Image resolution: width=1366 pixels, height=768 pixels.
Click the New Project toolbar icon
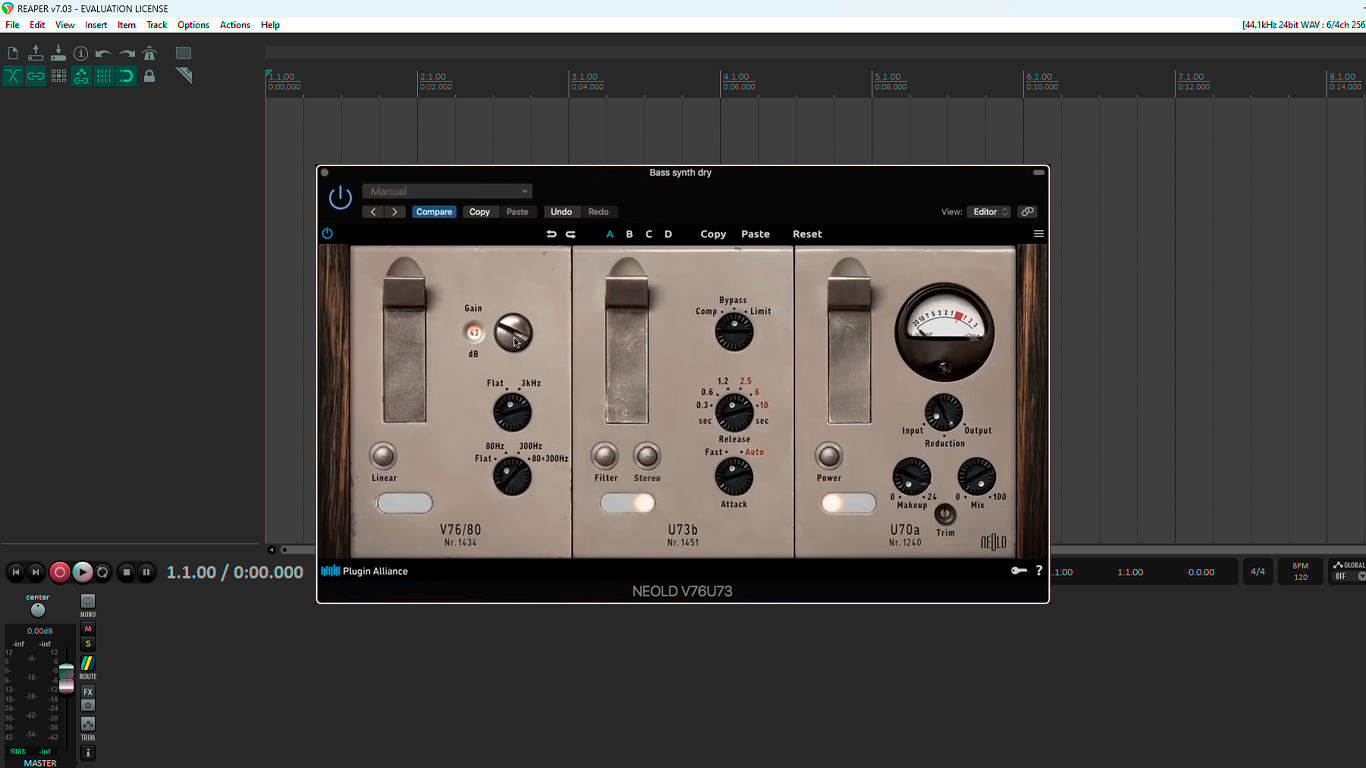pyautogui.click(x=13, y=53)
